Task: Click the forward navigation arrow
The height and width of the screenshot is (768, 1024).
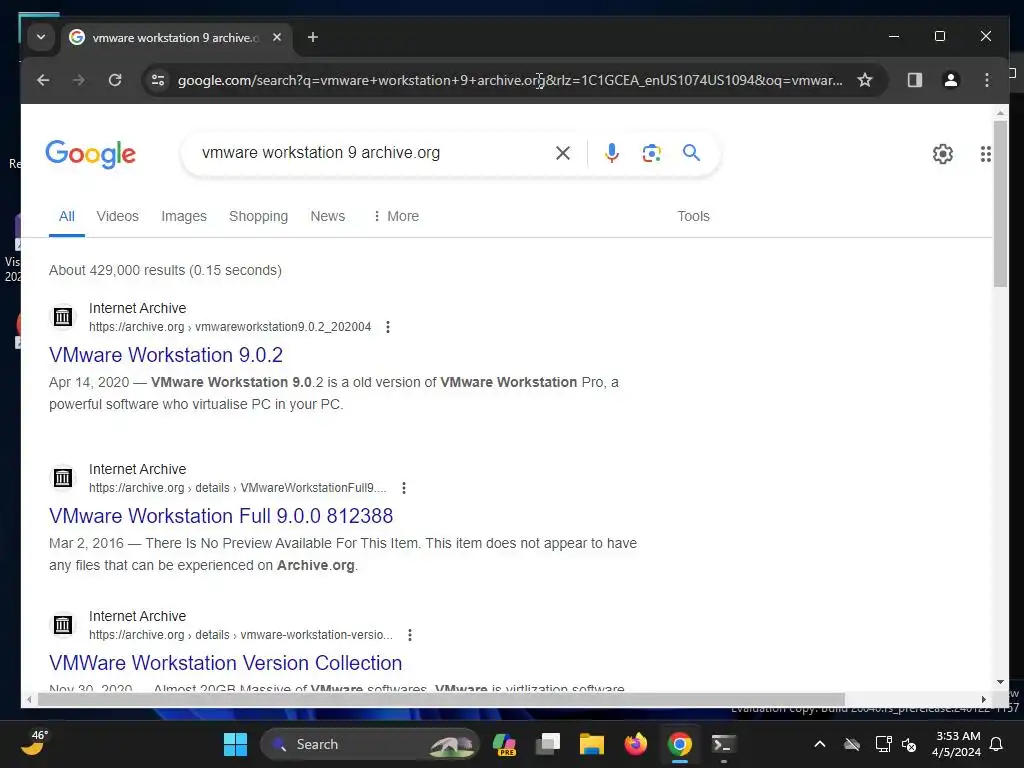Action: (x=79, y=80)
